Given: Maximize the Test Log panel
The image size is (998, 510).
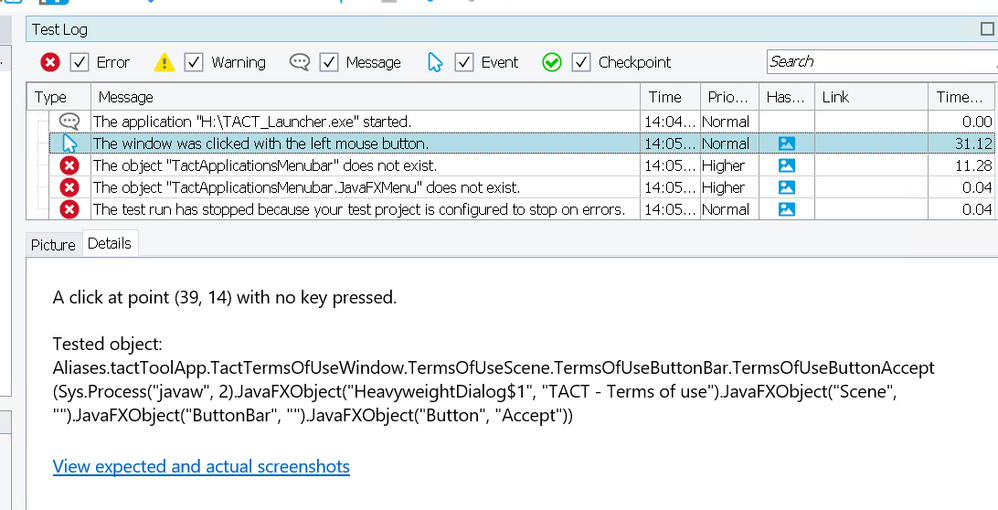Looking at the screenshot, I should (x=987, y=30).
